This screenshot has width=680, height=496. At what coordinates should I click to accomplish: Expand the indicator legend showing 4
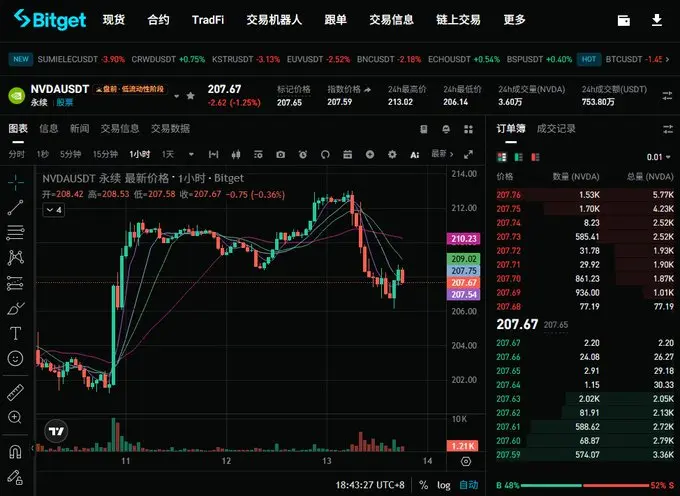pos(54,210)
